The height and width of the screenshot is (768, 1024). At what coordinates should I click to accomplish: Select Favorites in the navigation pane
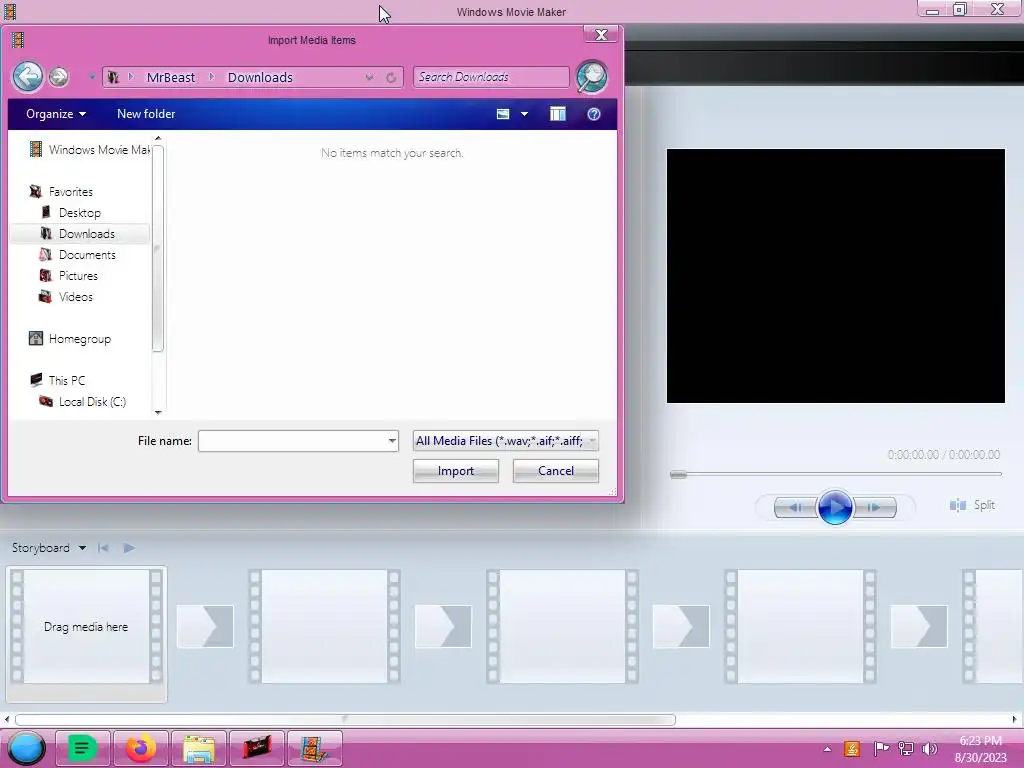tap(61, 191)
